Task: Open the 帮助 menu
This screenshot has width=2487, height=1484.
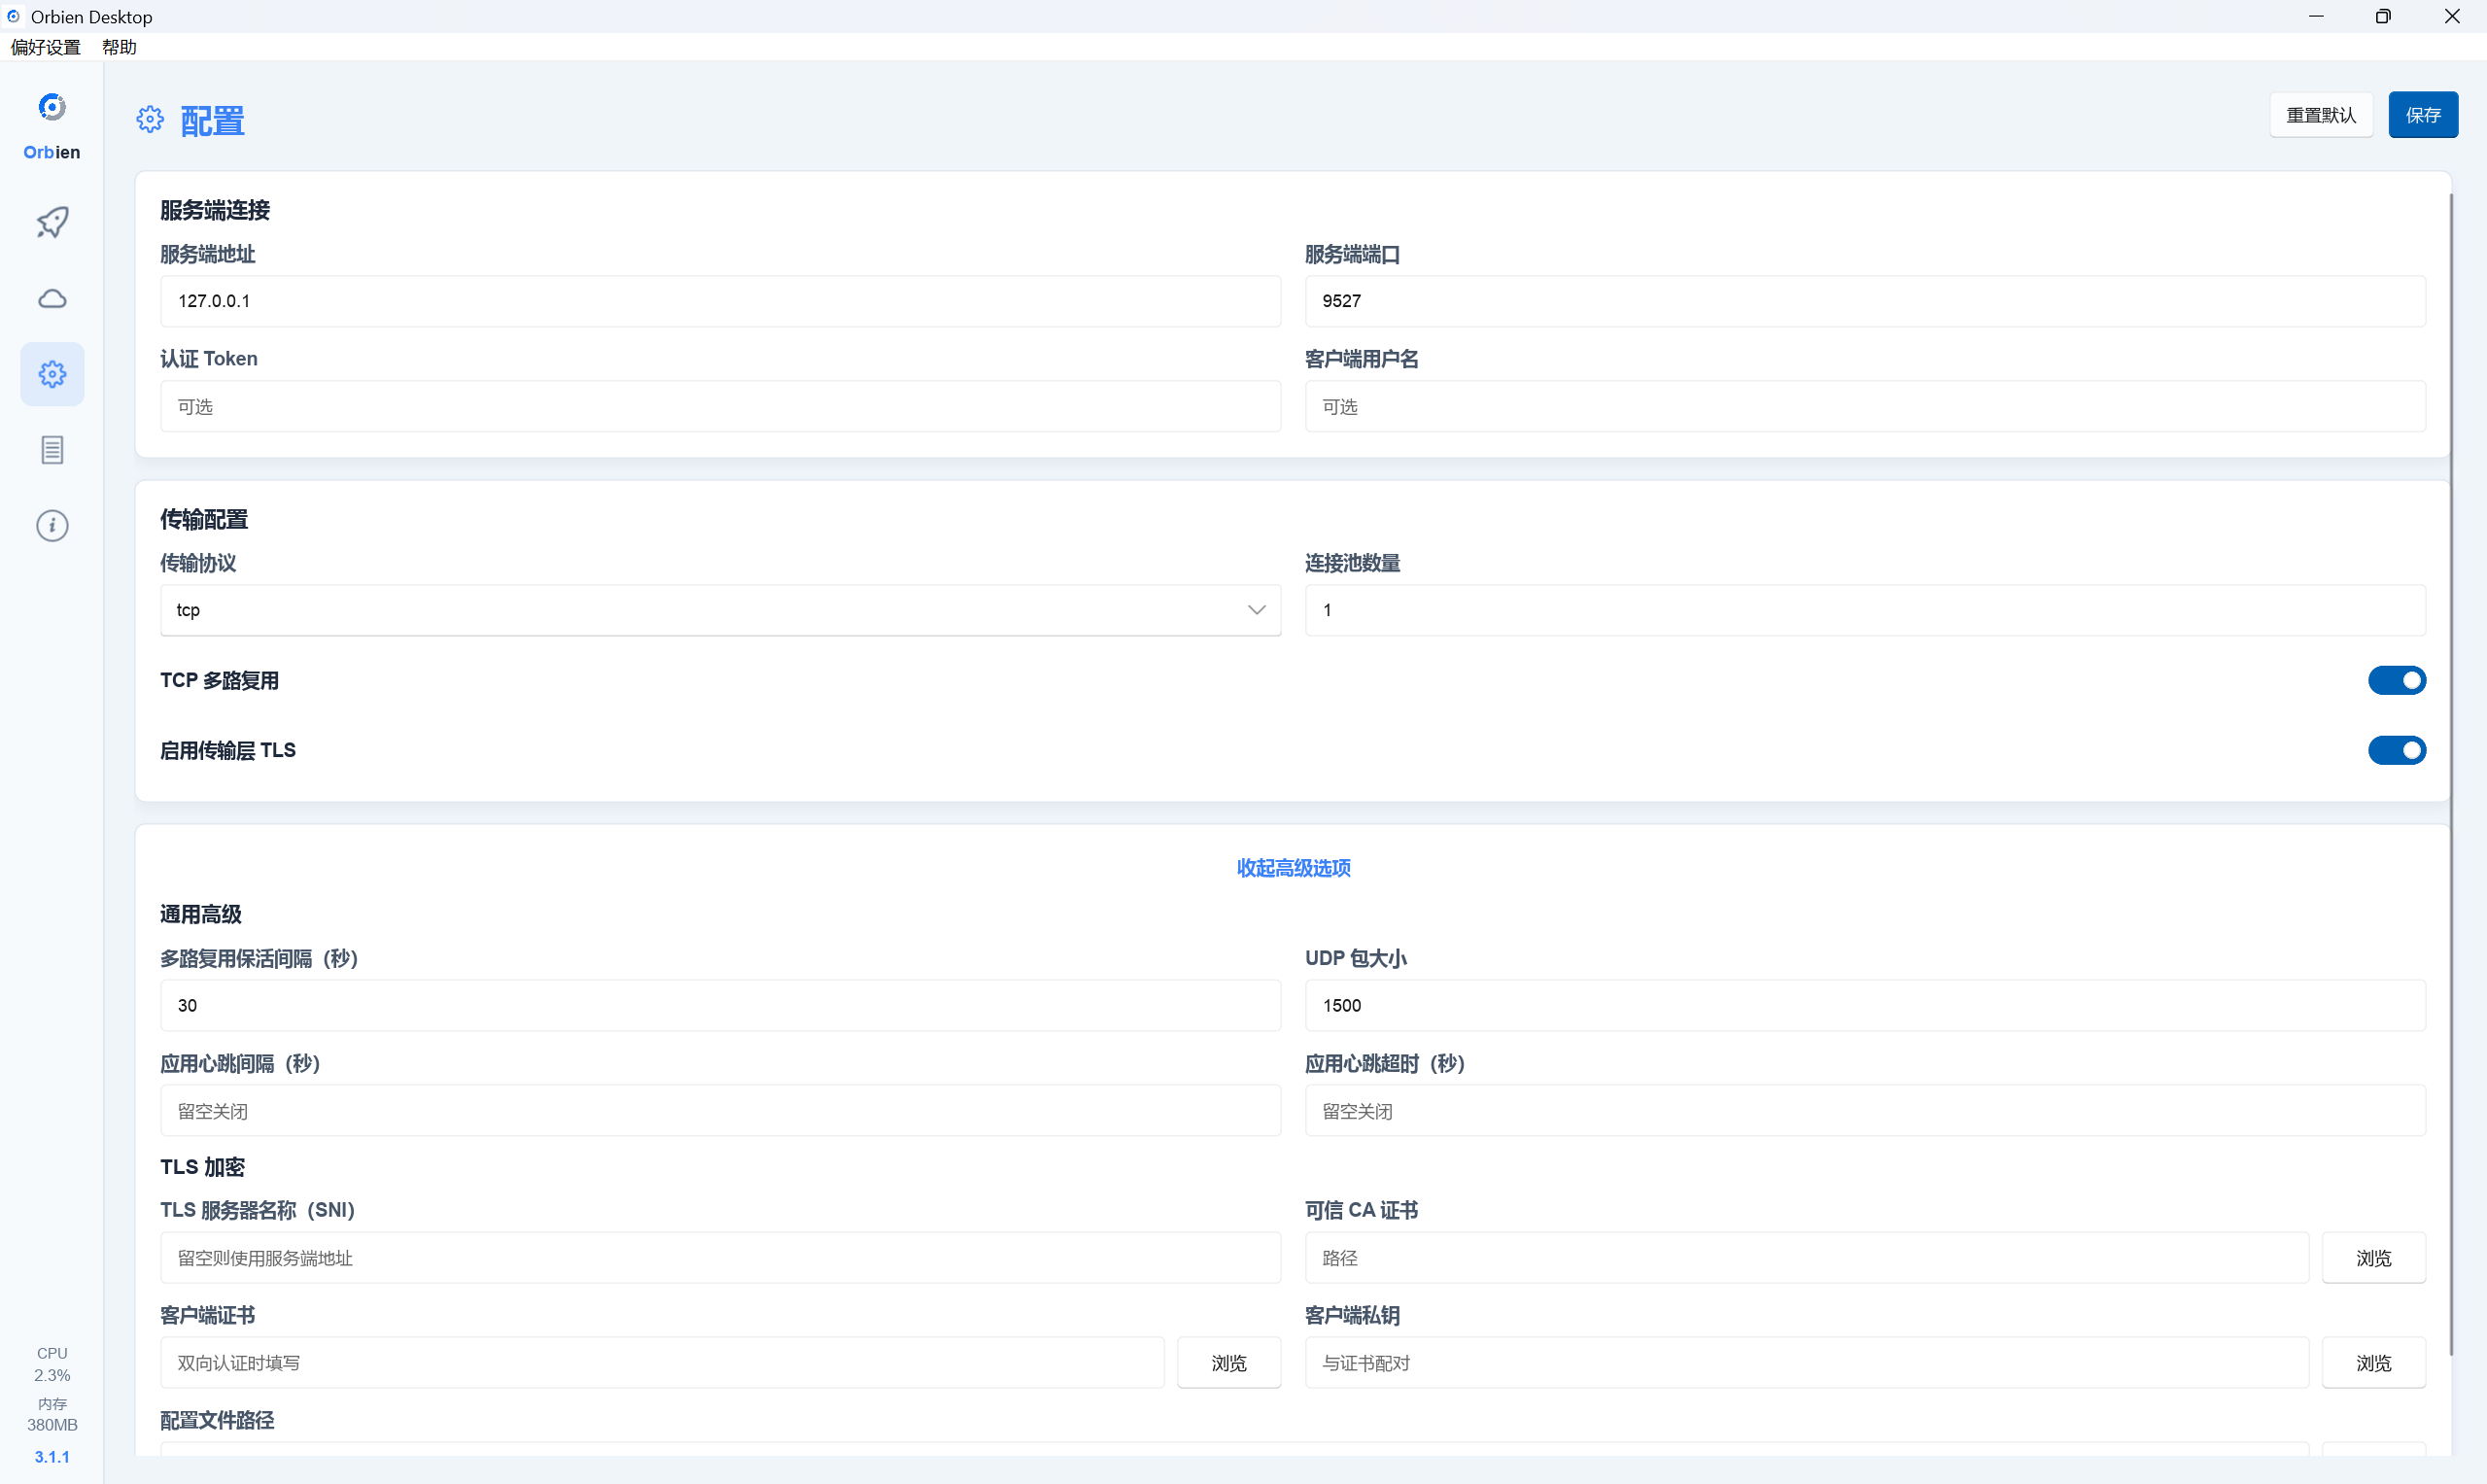Action: pyautogui.click(x=119, y=47)
